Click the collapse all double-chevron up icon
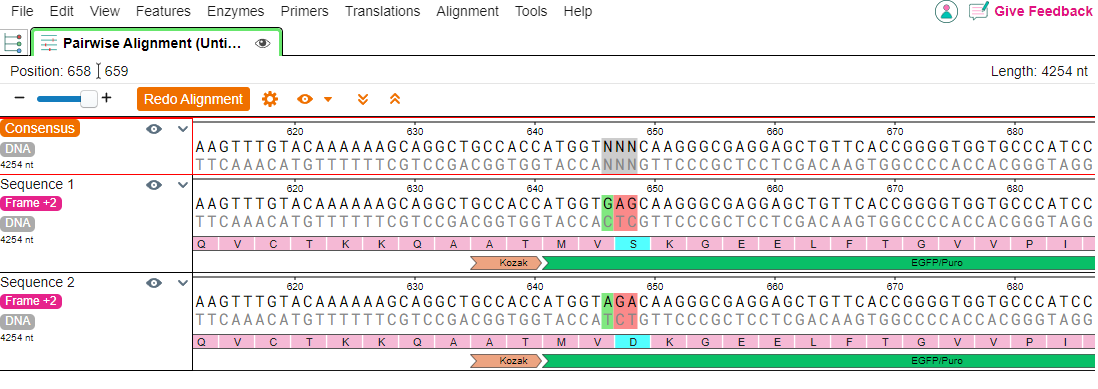1098x389 pixels. point(395,99)
